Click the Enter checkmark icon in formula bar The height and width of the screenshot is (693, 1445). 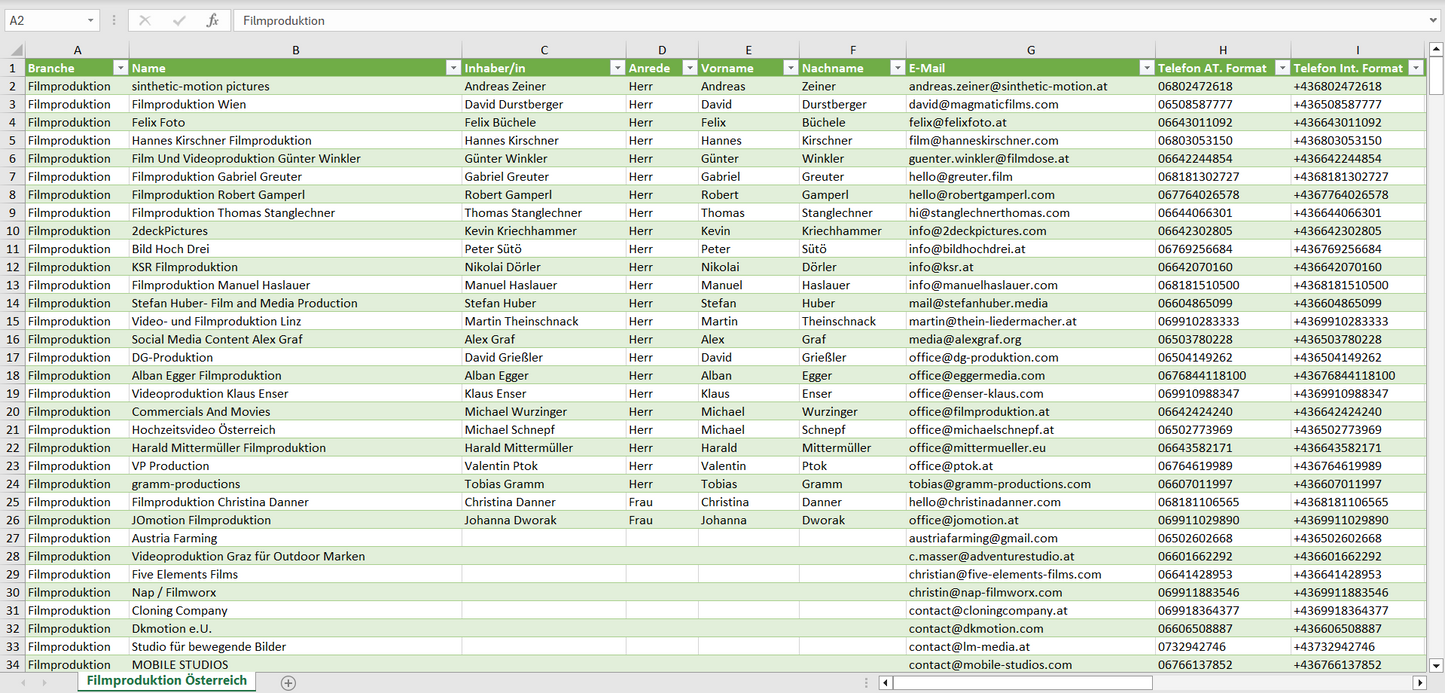click(x=179, y=20)
